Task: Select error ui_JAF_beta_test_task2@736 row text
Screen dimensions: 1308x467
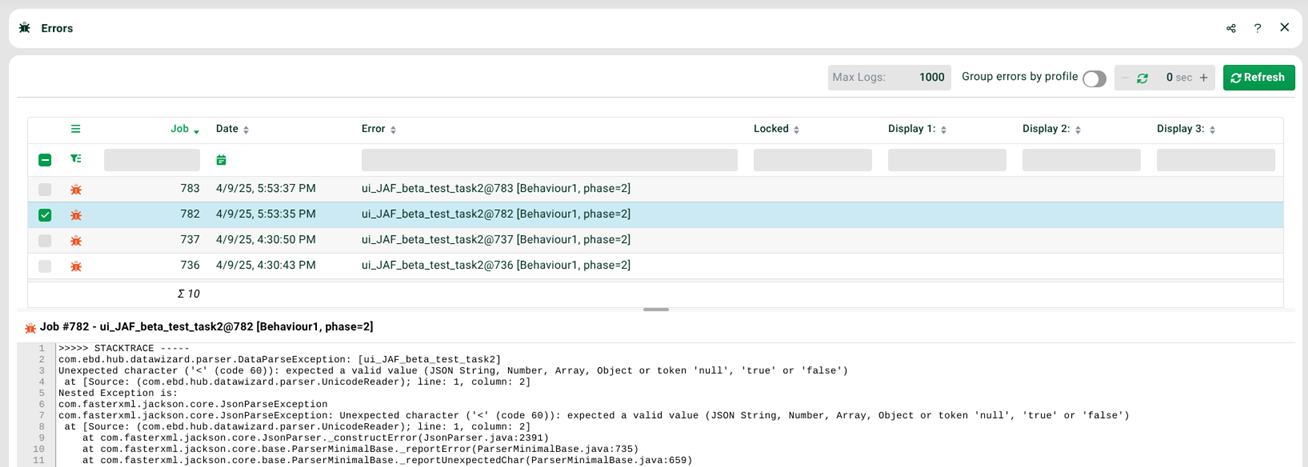Action: [x=496, y=266]
